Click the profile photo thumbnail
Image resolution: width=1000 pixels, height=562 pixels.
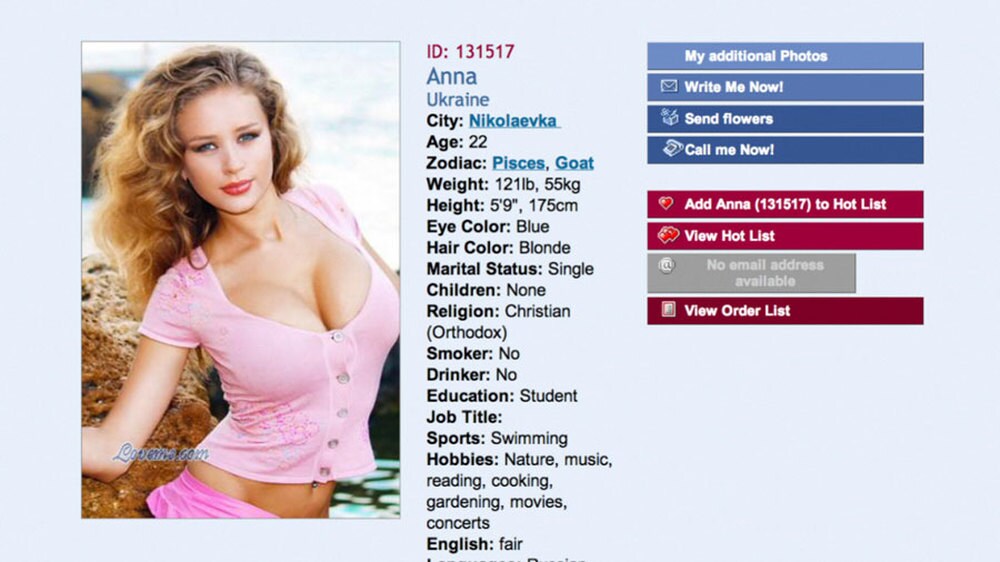(240, 280)
